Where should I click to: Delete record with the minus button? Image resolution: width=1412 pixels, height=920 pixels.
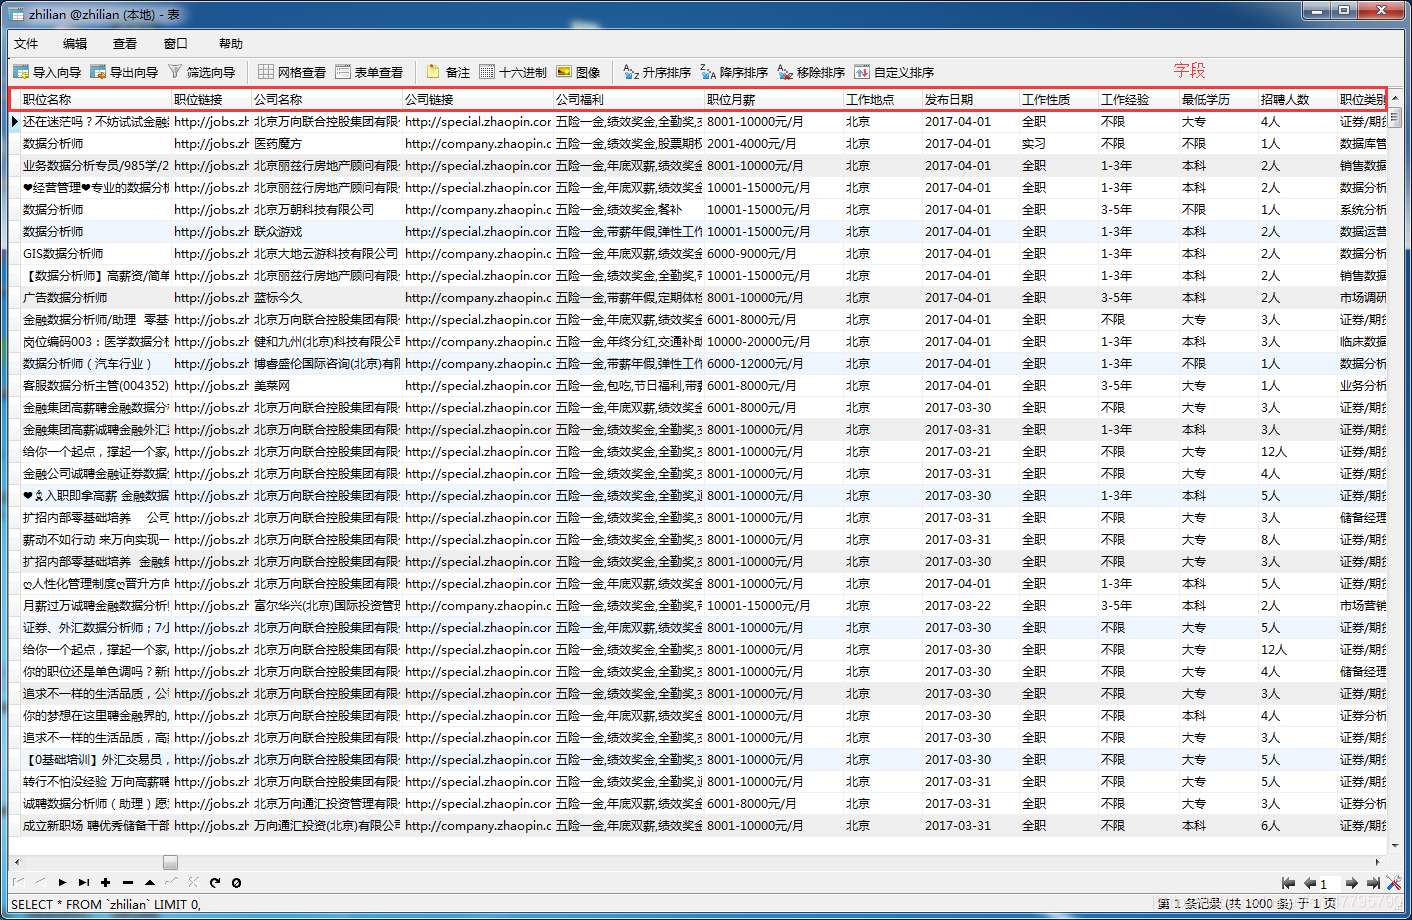coord(128,882)
